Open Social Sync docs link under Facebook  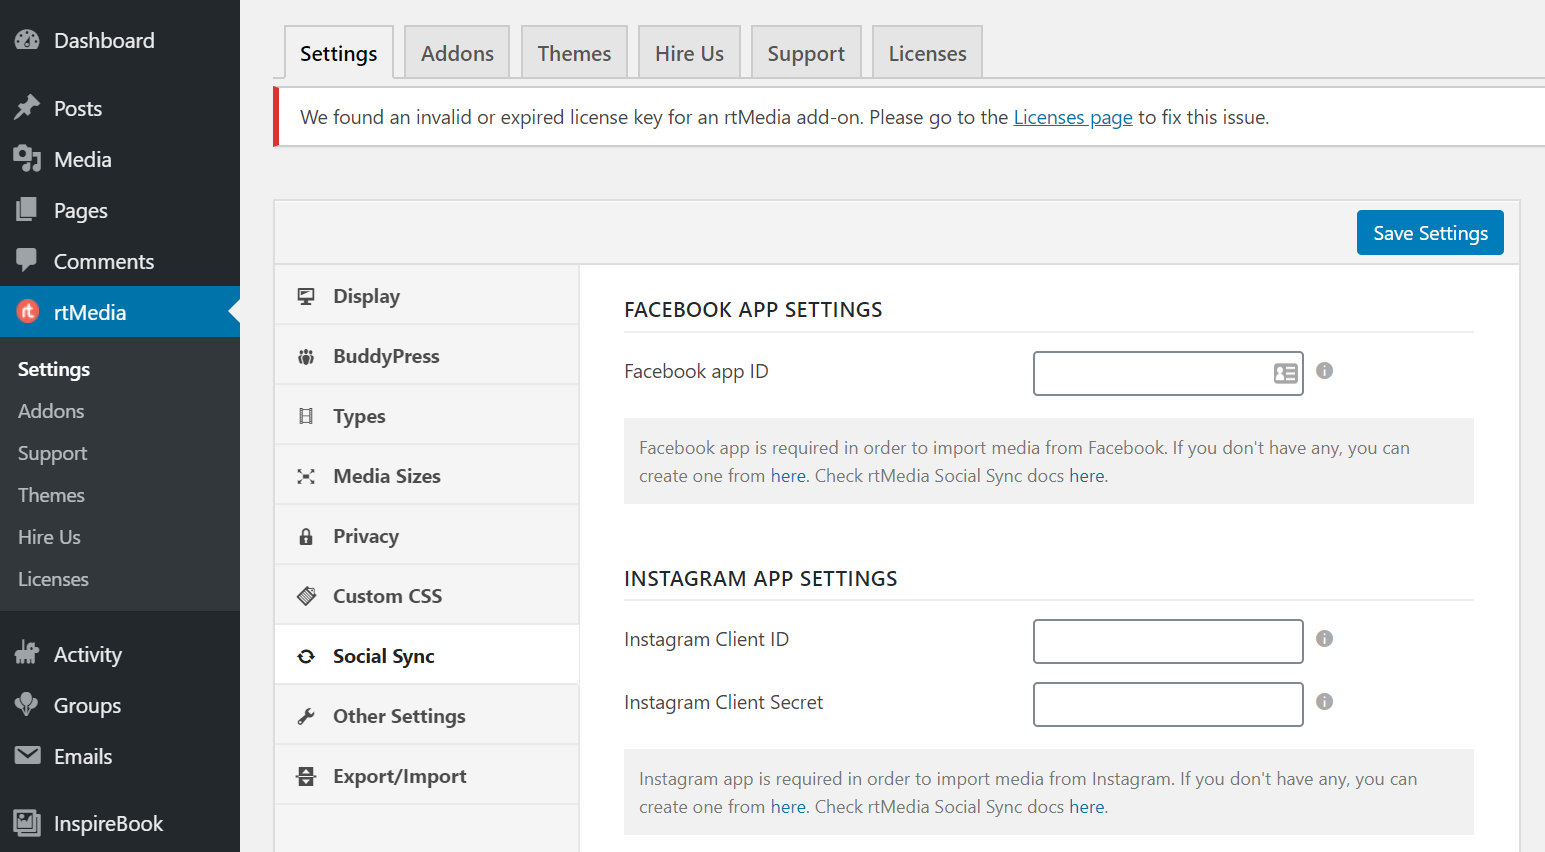tap(1087, 476)
